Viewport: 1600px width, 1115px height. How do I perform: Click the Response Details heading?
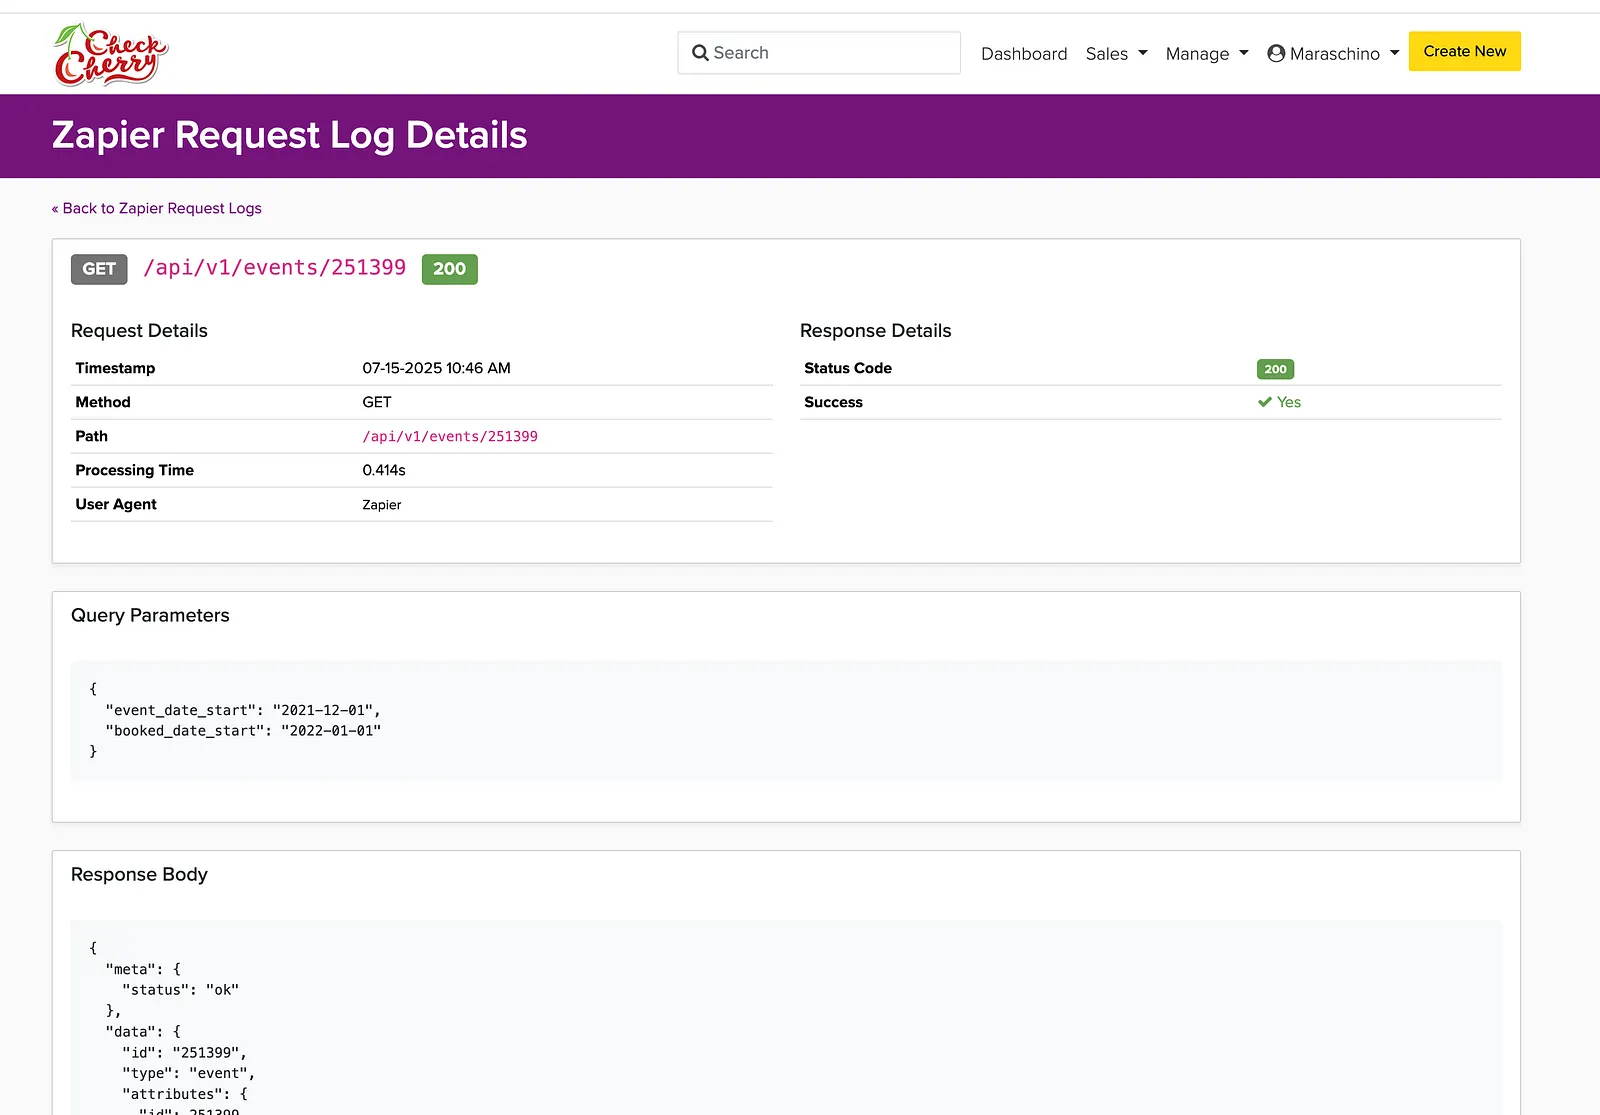click(x=876, y=331)
